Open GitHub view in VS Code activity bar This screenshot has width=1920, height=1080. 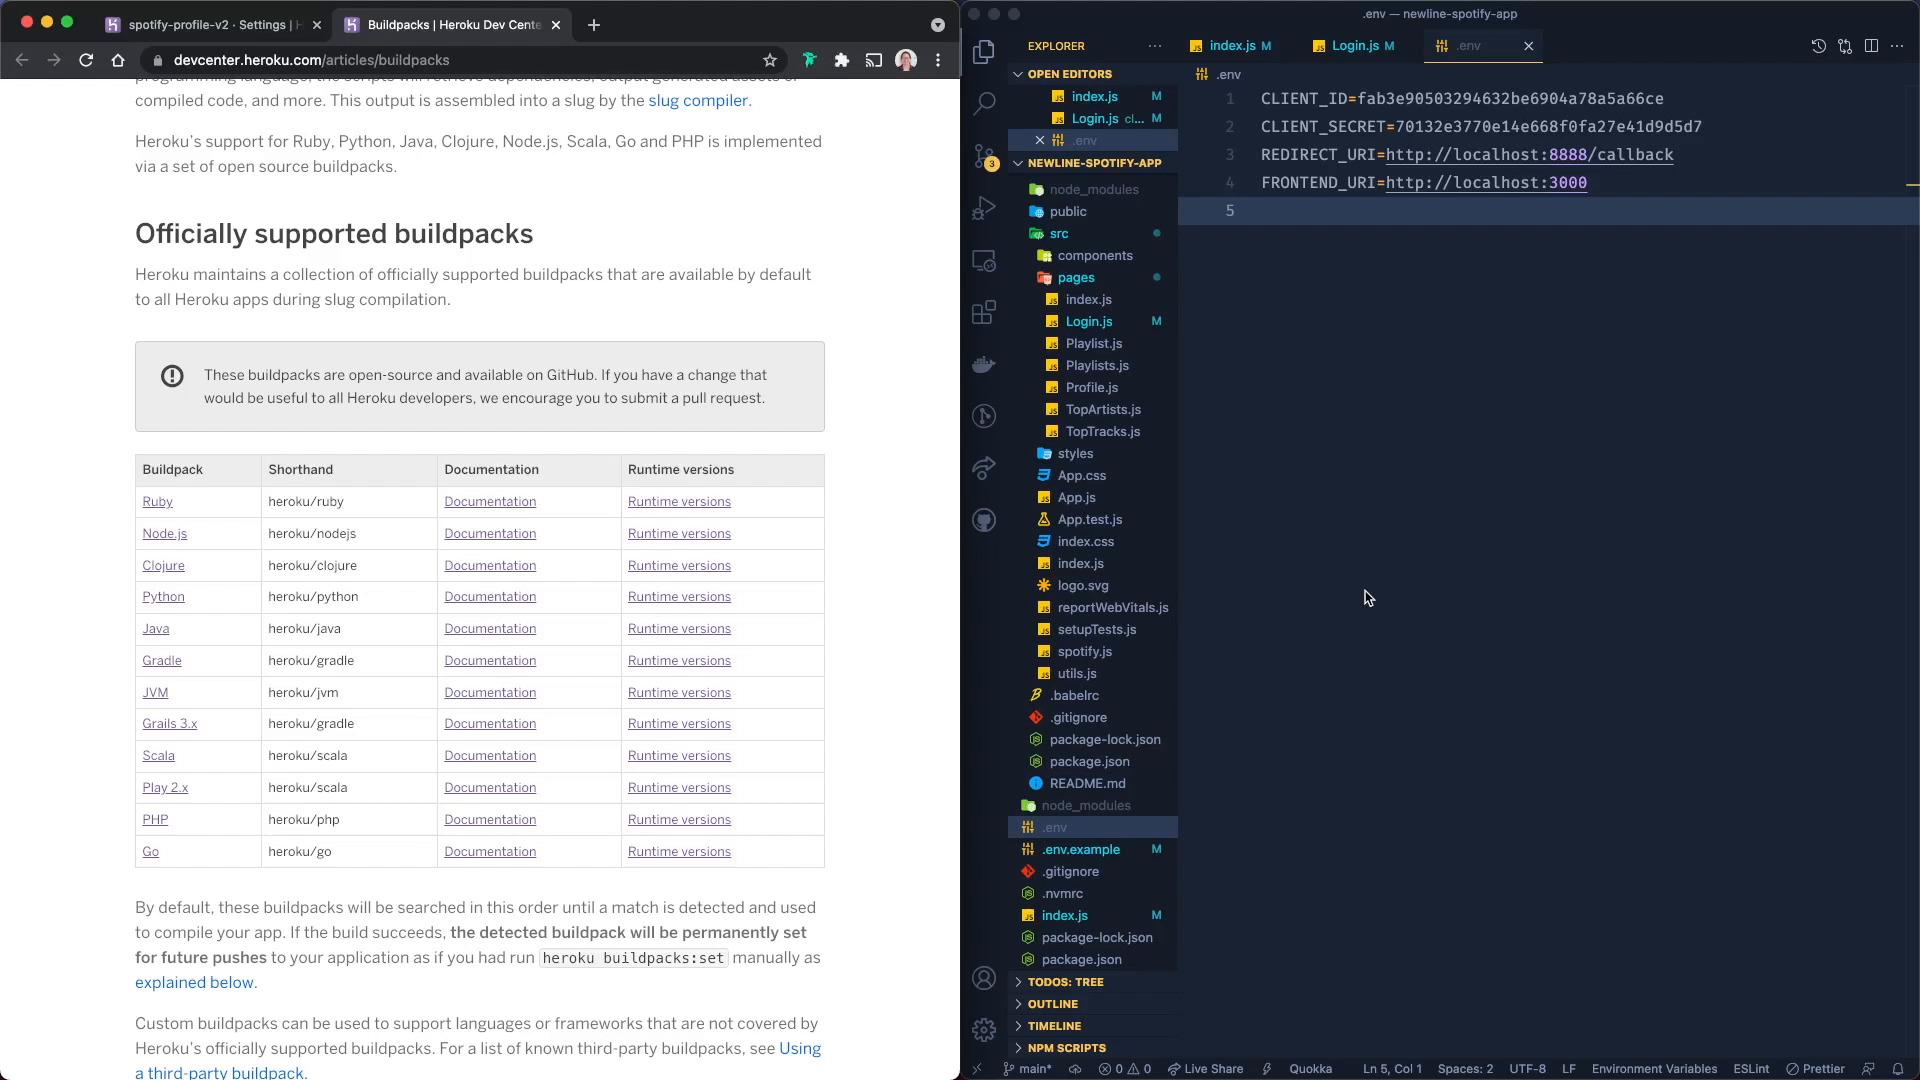tap(984, 520)
